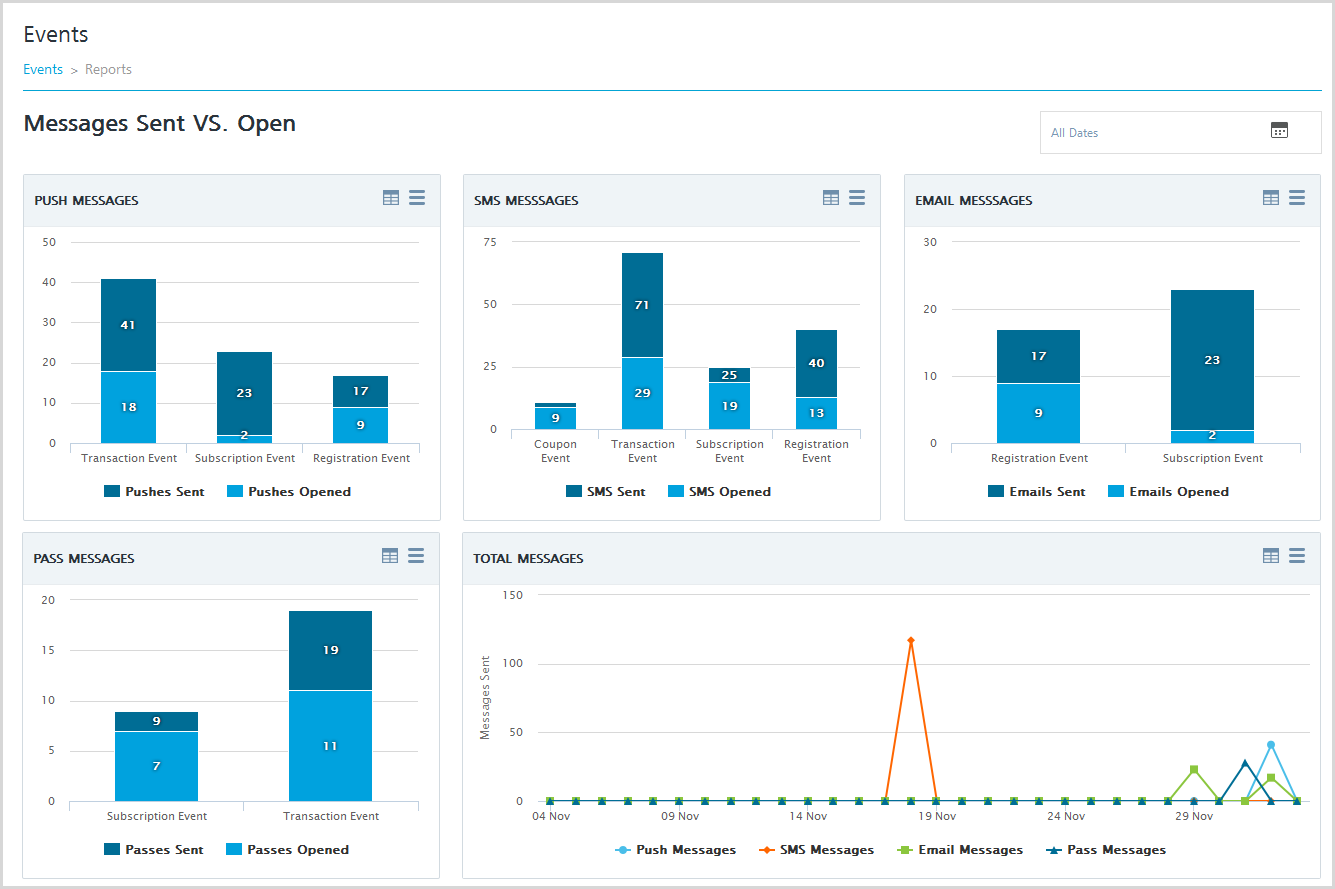Click the SMS spike point on 18 Nov

point(910,640)
